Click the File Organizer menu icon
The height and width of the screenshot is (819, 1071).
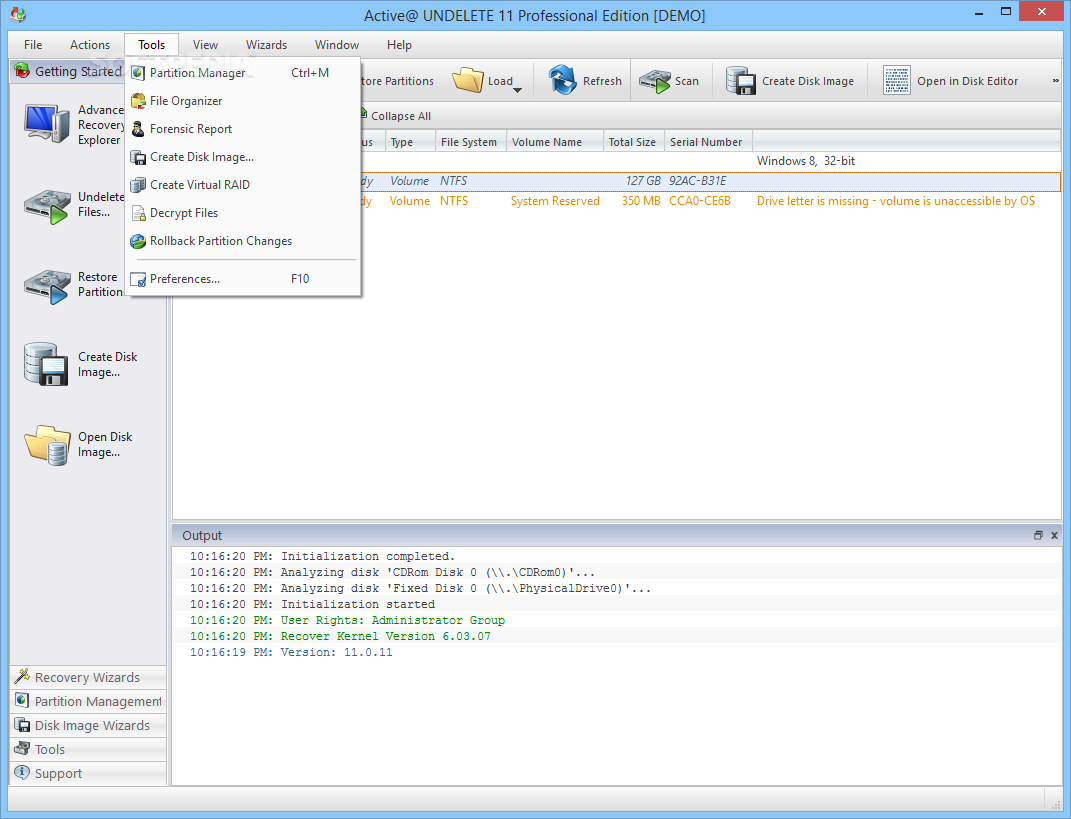pos(138,100)
